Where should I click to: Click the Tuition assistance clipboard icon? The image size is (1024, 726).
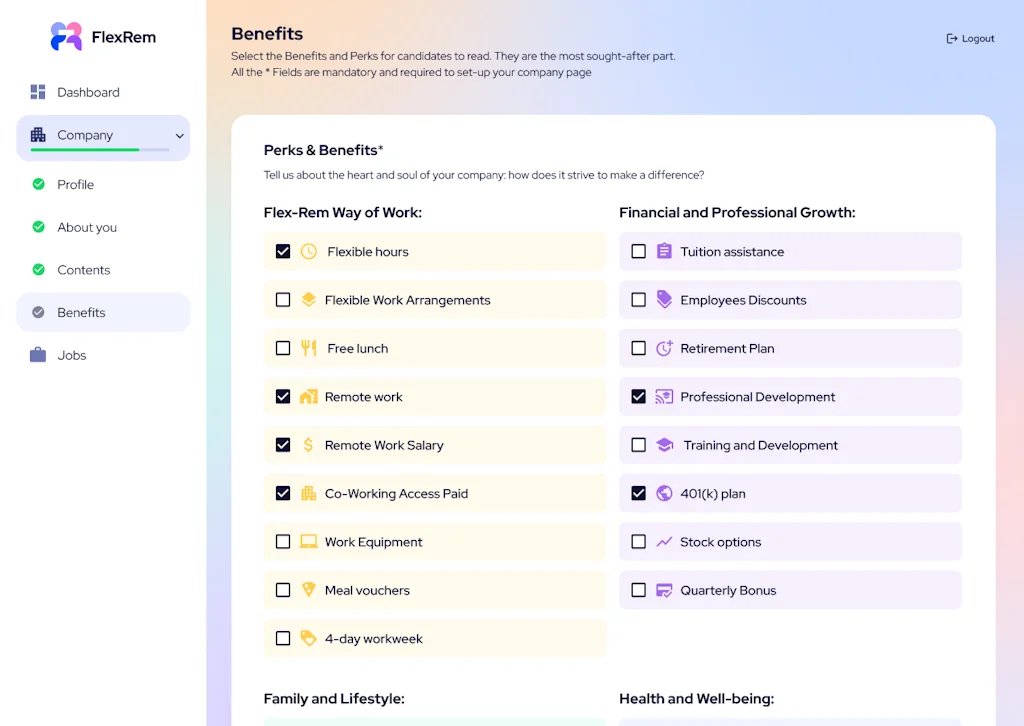coord(664,252)
